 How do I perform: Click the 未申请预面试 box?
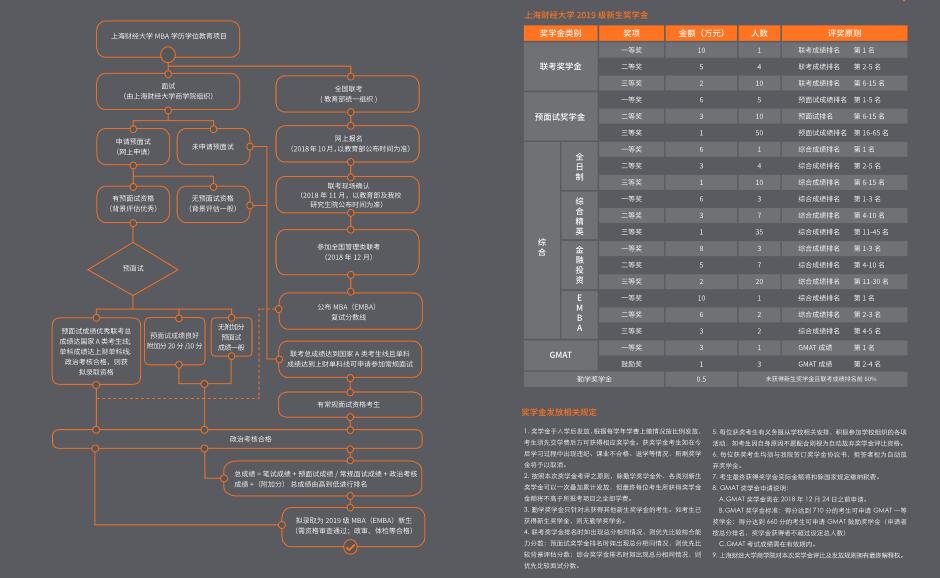pos(213,147)
